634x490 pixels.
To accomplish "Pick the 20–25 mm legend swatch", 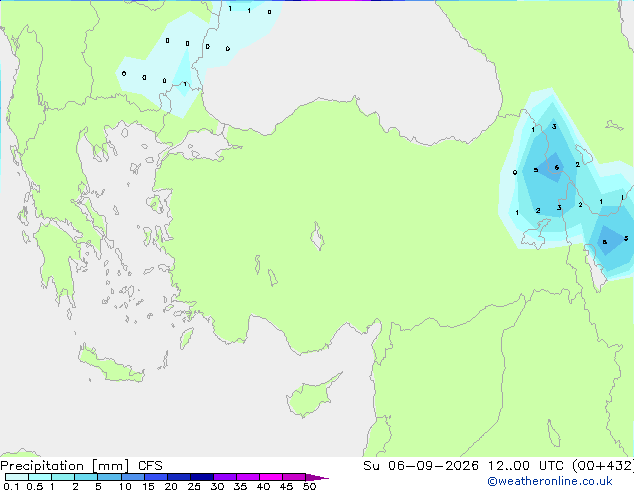I will tap(179, 477).
